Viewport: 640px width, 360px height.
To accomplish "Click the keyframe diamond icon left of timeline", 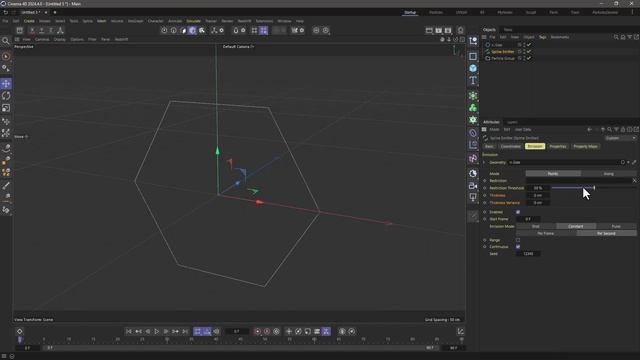I will tap(19, 331).
